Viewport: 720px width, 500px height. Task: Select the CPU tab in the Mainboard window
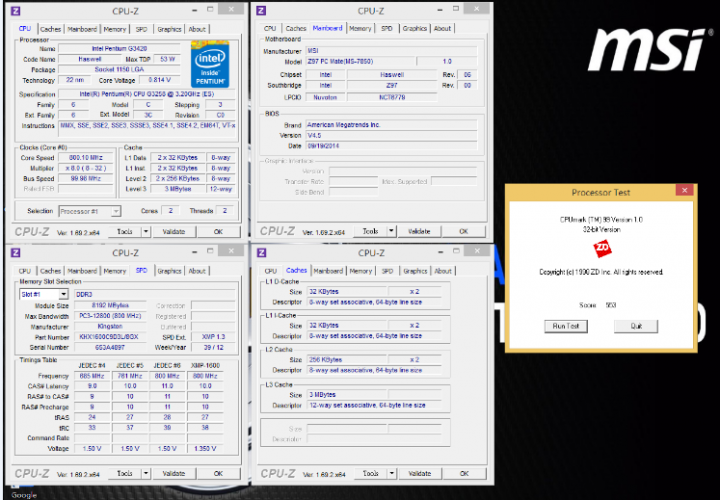coord(270,28)
